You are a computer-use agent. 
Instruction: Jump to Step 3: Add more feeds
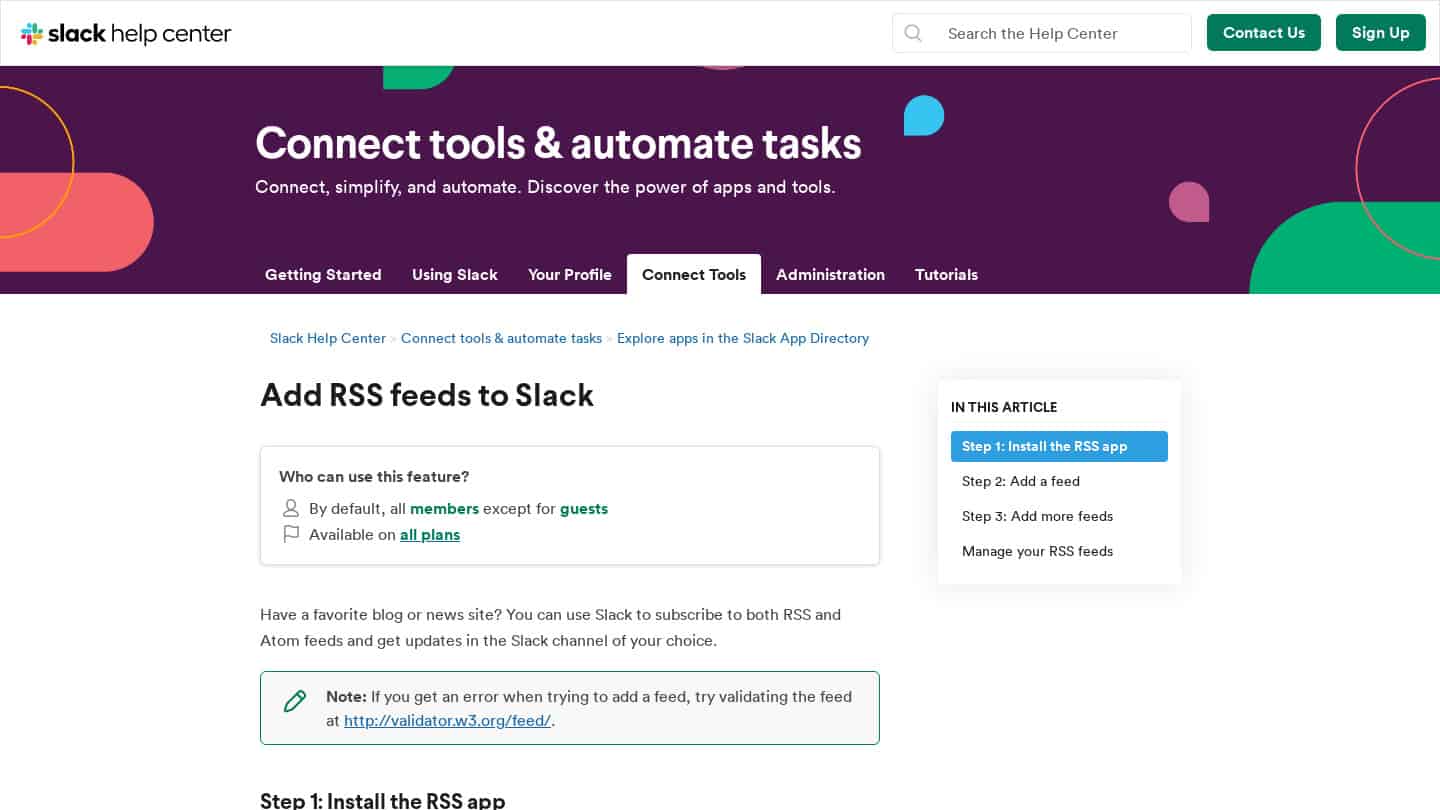[x=1059, y=516]
